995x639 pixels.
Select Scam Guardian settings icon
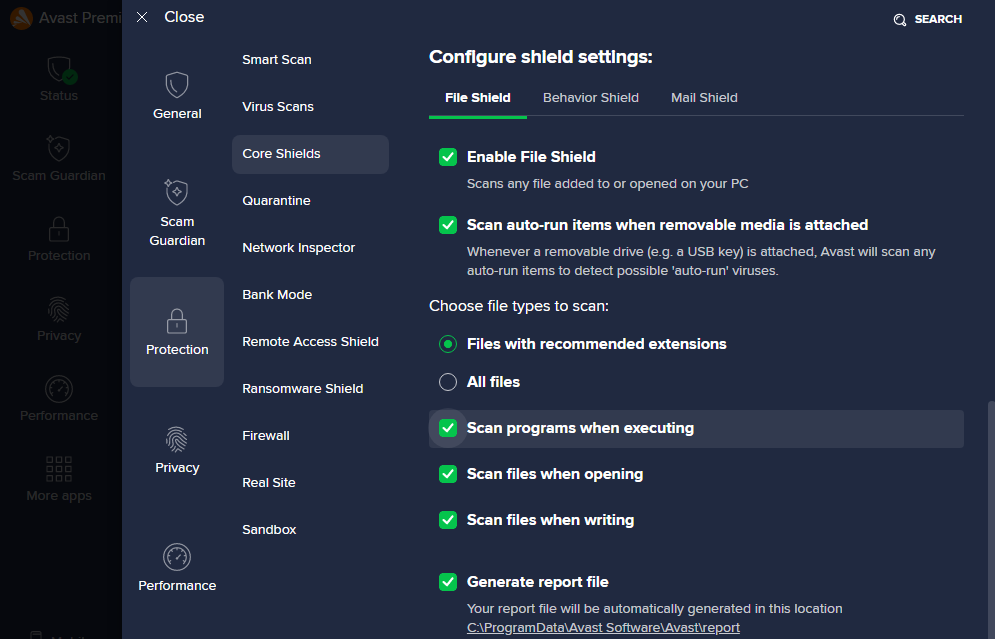point(177,191)
